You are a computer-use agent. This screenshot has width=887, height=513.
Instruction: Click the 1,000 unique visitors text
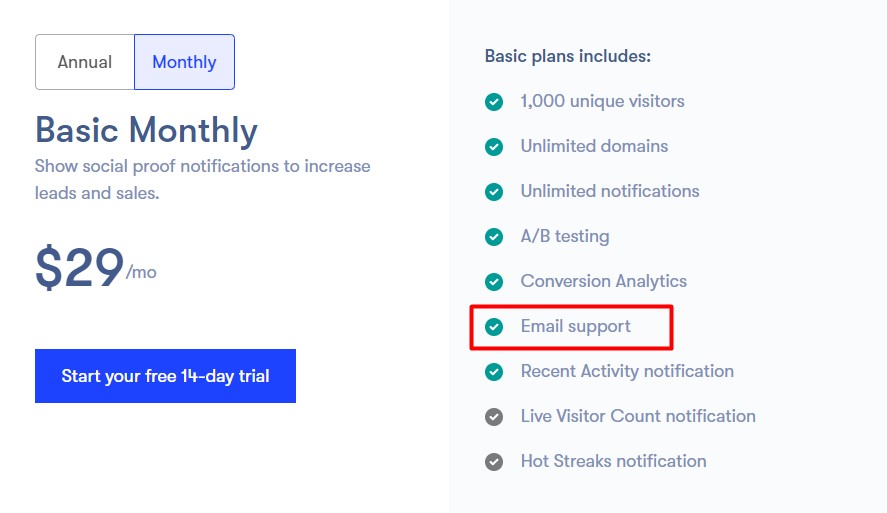pos(602,101)
